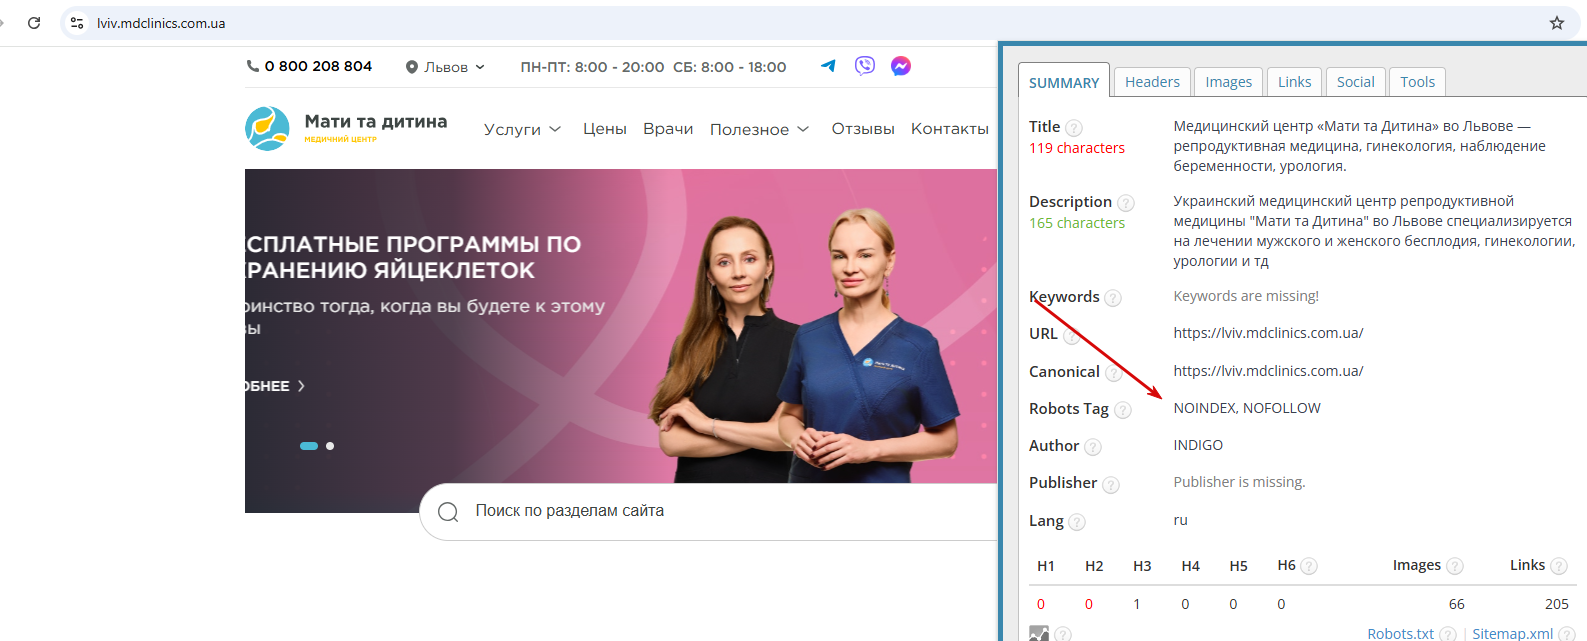1587x641 pixels.
Task: Click help icon next to Author
Action: [1093, 447]
